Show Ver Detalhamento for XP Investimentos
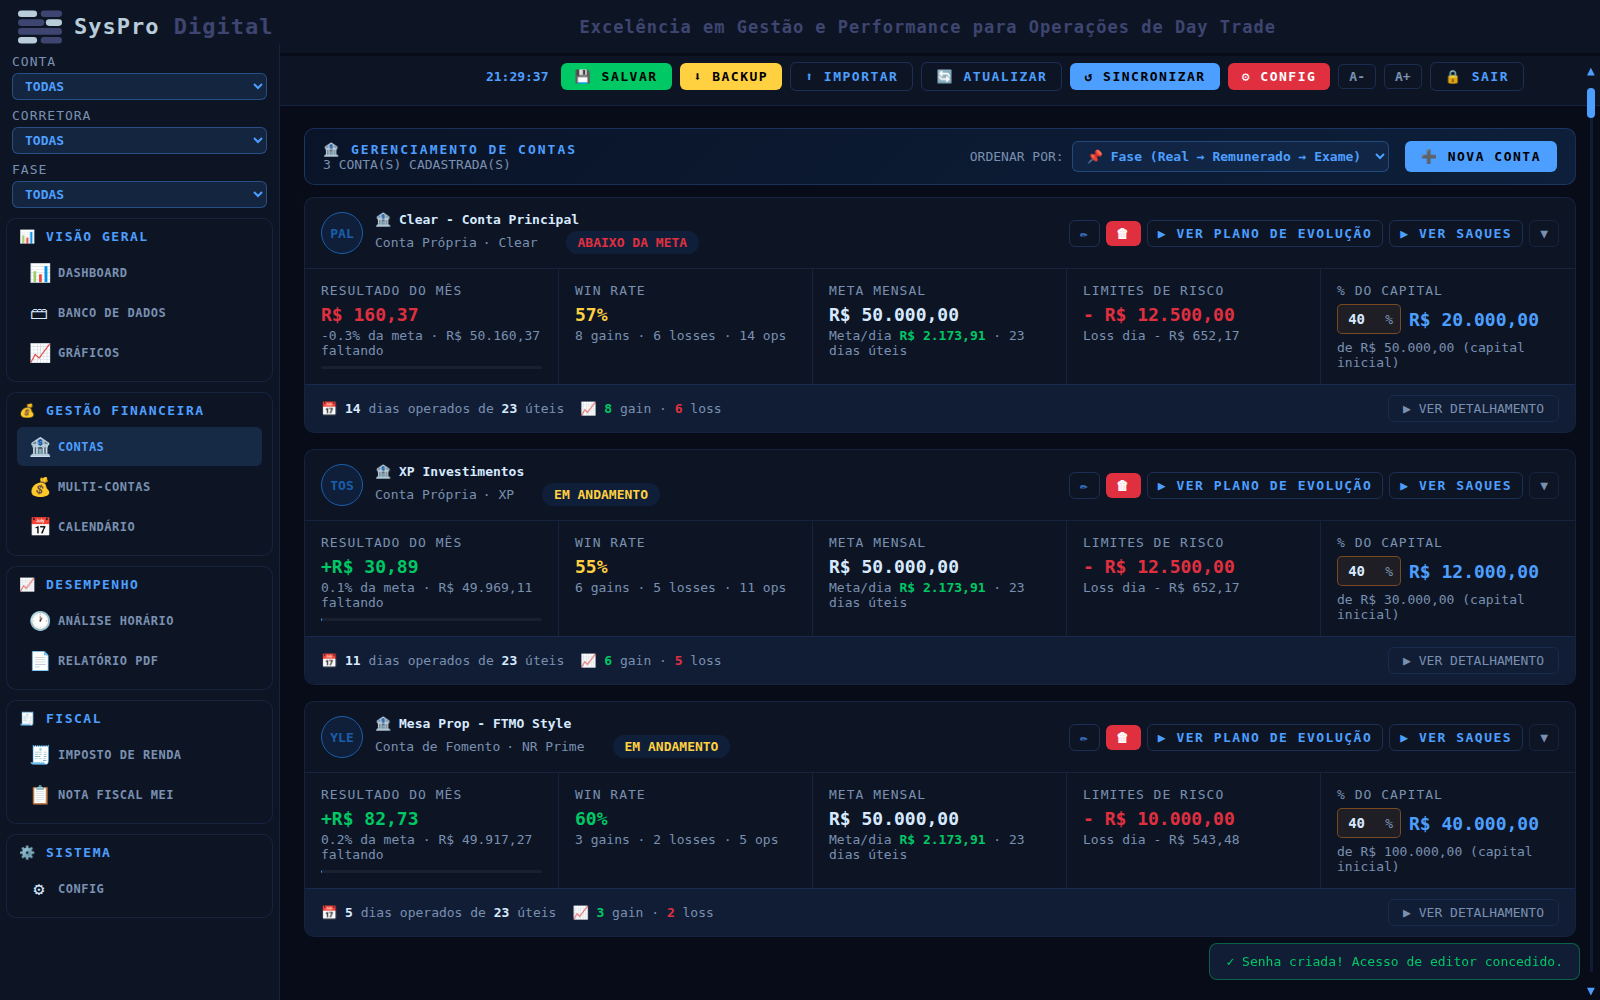 click(1473, 661)
